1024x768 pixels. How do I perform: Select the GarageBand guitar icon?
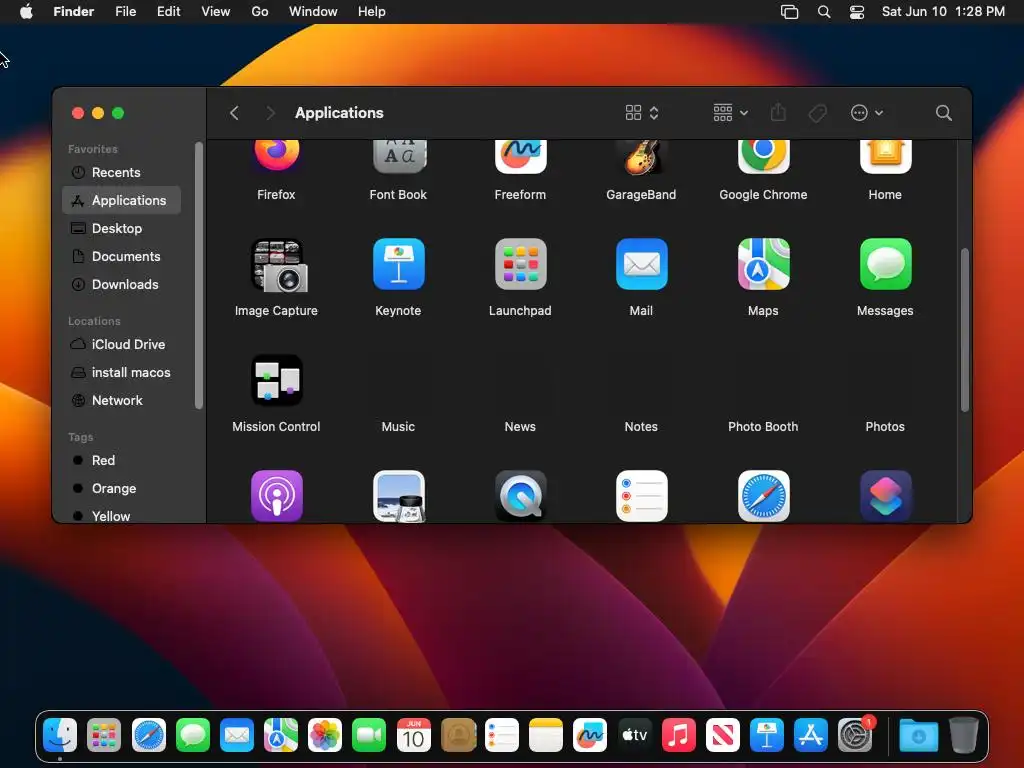point(641,157)
